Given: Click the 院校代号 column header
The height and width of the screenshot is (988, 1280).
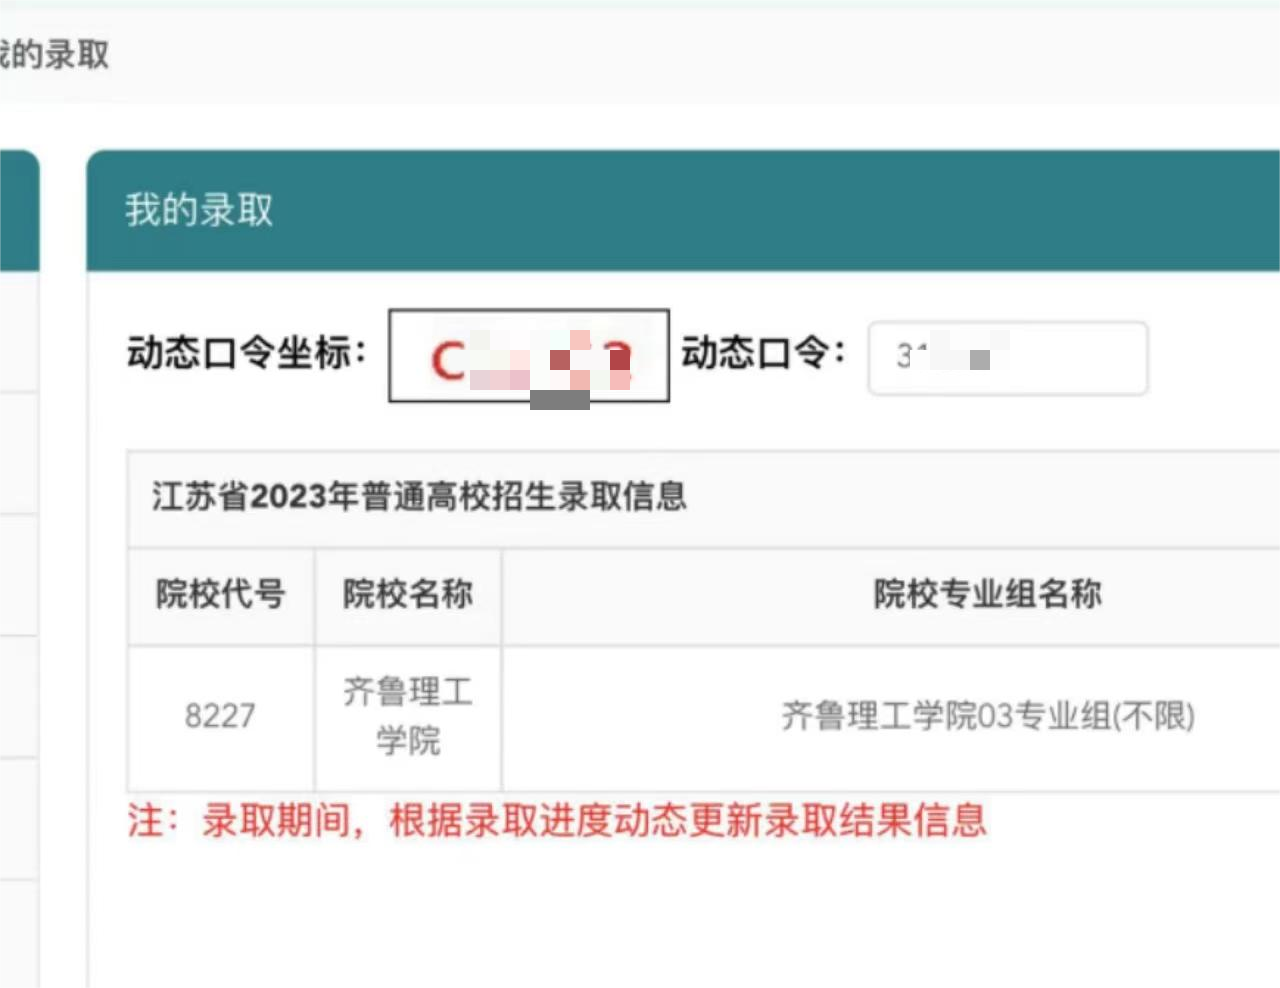Looking at the screenshot, I should [221, 594].
